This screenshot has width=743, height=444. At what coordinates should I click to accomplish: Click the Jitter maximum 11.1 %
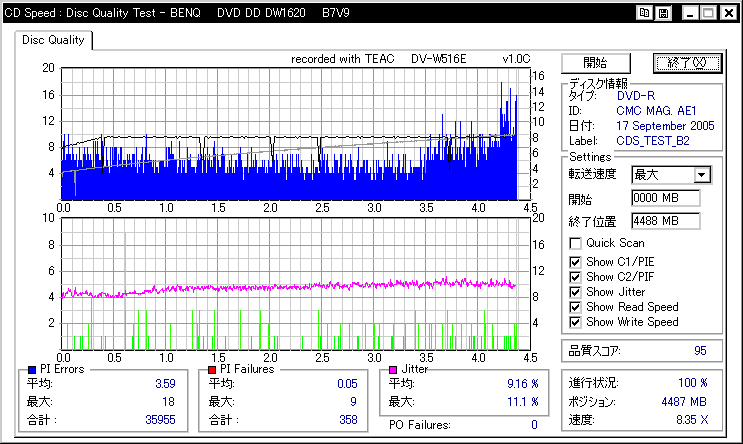coord(523,402)
